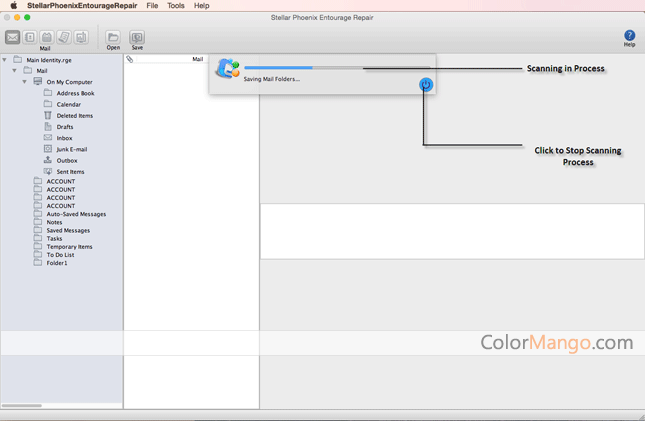Select the Inbox label
The height and width of the screenshot is (421, 645).
[64, 138]
